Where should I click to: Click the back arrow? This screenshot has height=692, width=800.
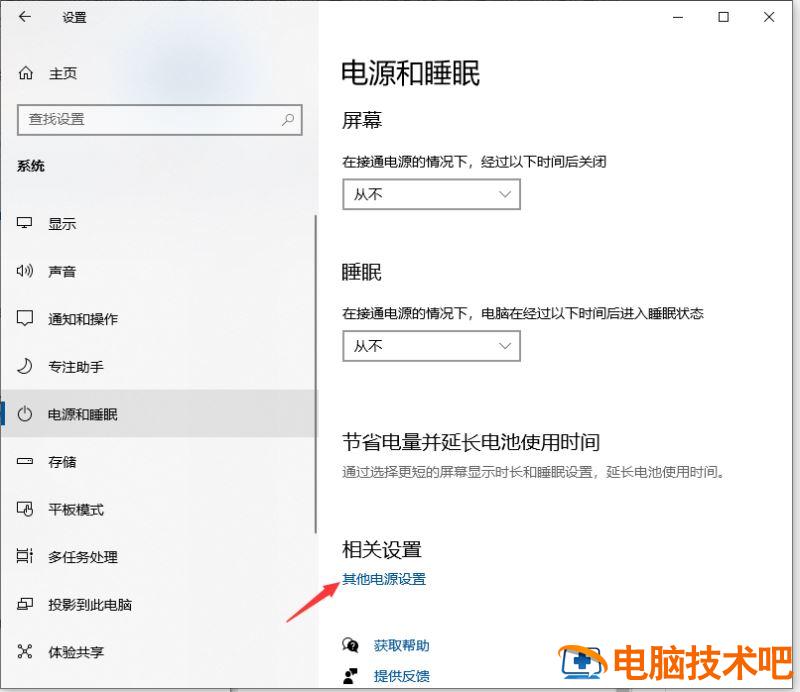coord(23,17)
